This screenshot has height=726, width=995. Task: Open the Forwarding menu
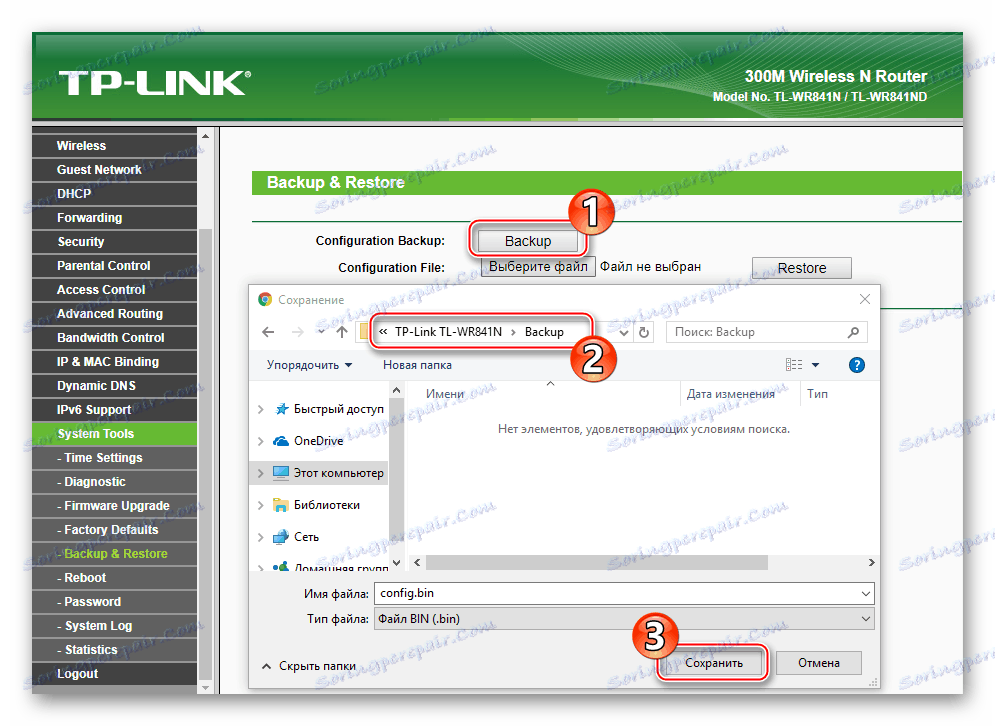(115, 218)
